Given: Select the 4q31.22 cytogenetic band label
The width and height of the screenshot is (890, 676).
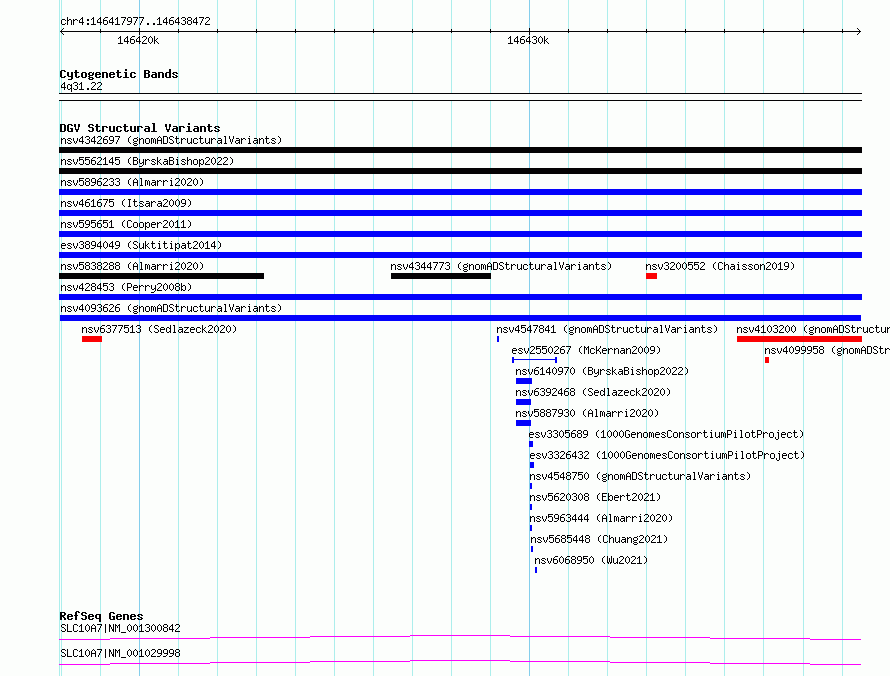Looking at the screenshot, I should pyautogui.click(x=81, y=86).
